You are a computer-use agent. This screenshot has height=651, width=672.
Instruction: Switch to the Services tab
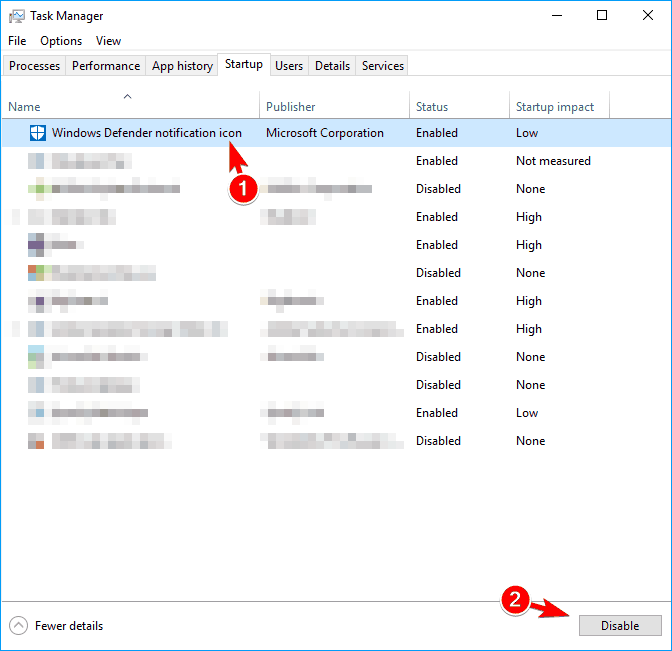click(x=383, y=66)
